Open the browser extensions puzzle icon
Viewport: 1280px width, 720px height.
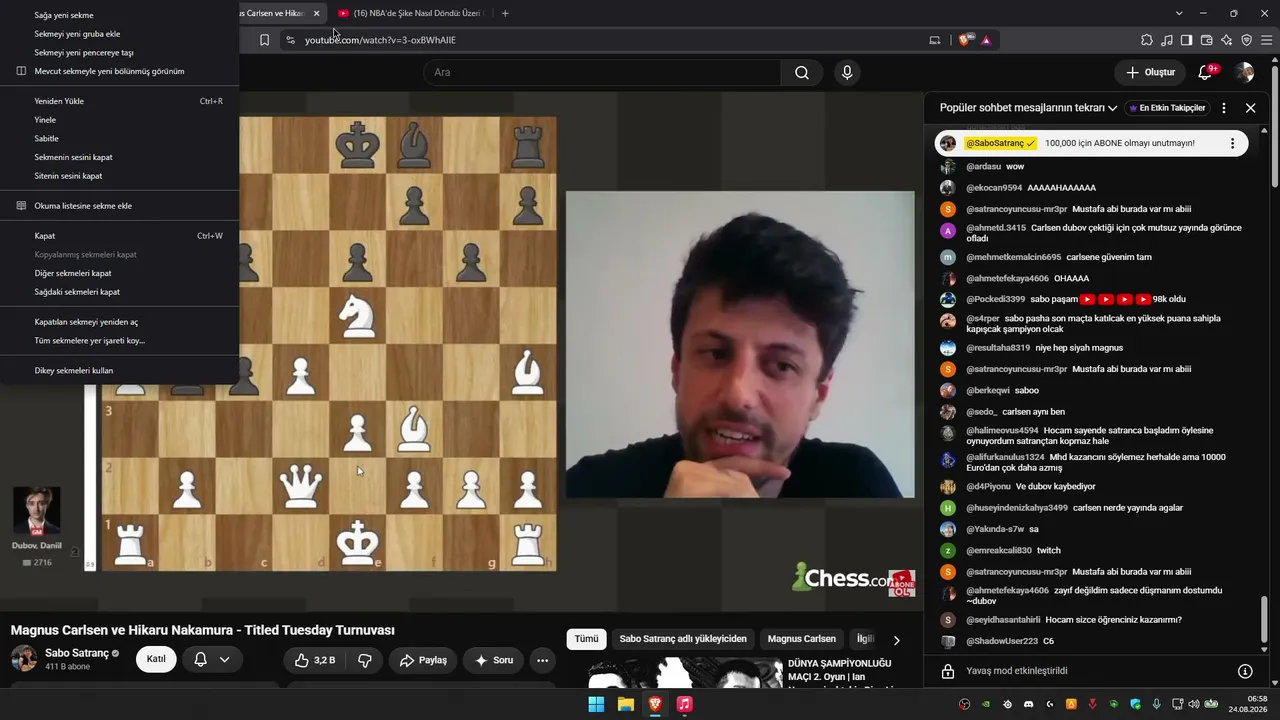click(x=1147, y=40)
